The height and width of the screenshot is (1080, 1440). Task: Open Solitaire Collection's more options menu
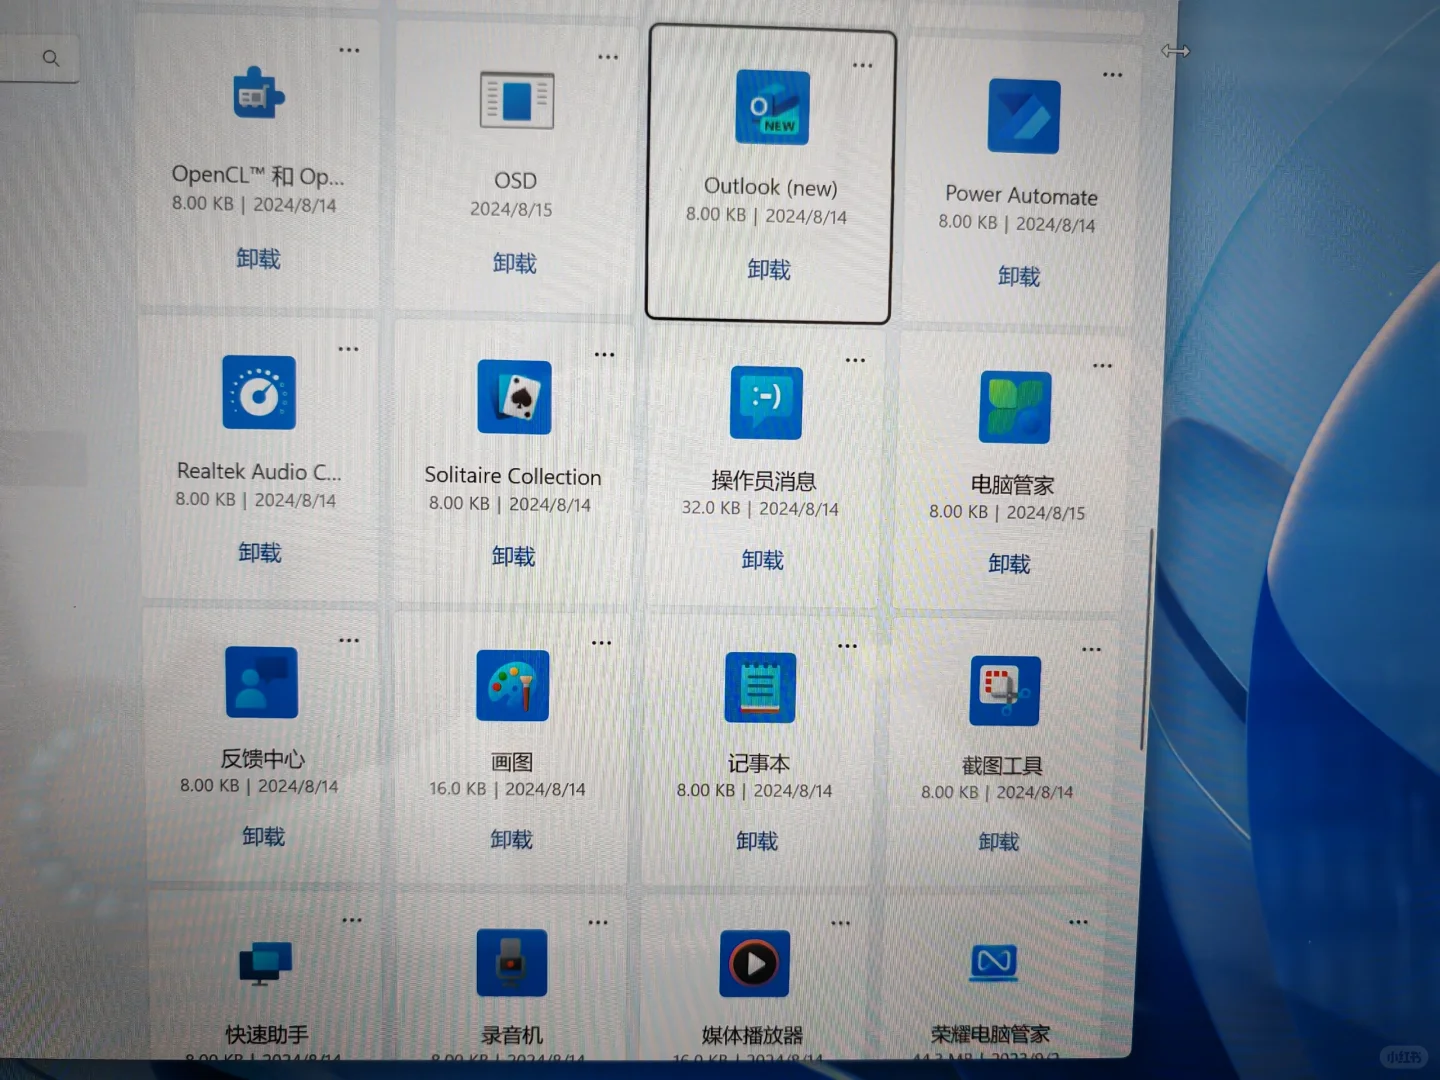pos(605,354)
